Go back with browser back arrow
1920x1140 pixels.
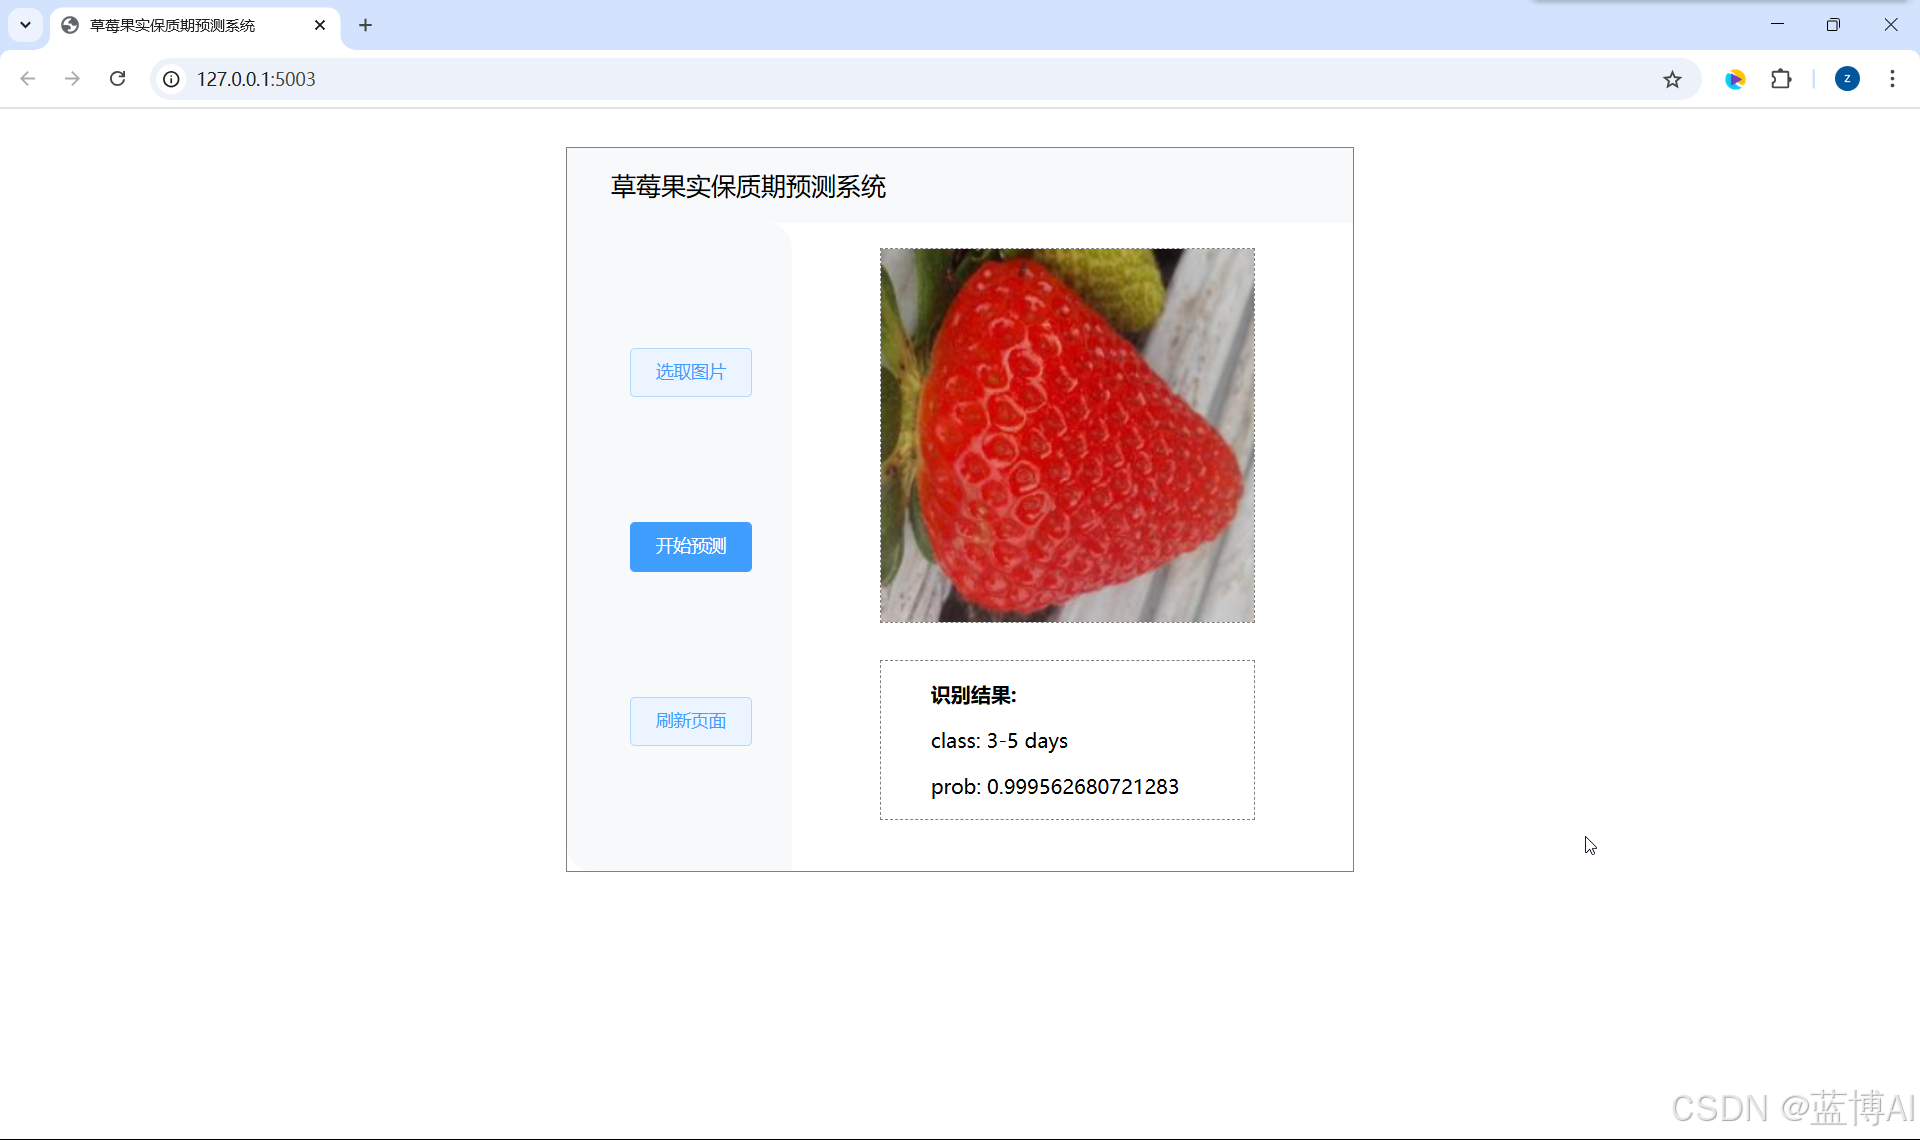[x=28, y=79]
